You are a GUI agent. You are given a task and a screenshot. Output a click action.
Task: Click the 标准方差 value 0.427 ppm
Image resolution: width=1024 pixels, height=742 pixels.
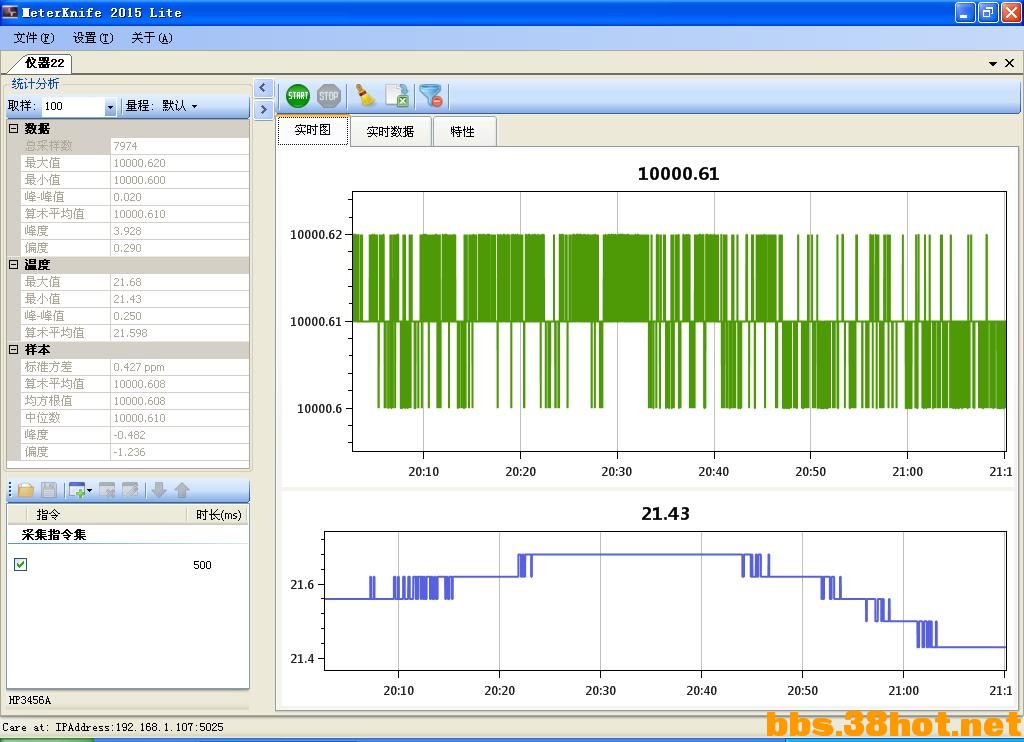[180, 366]
